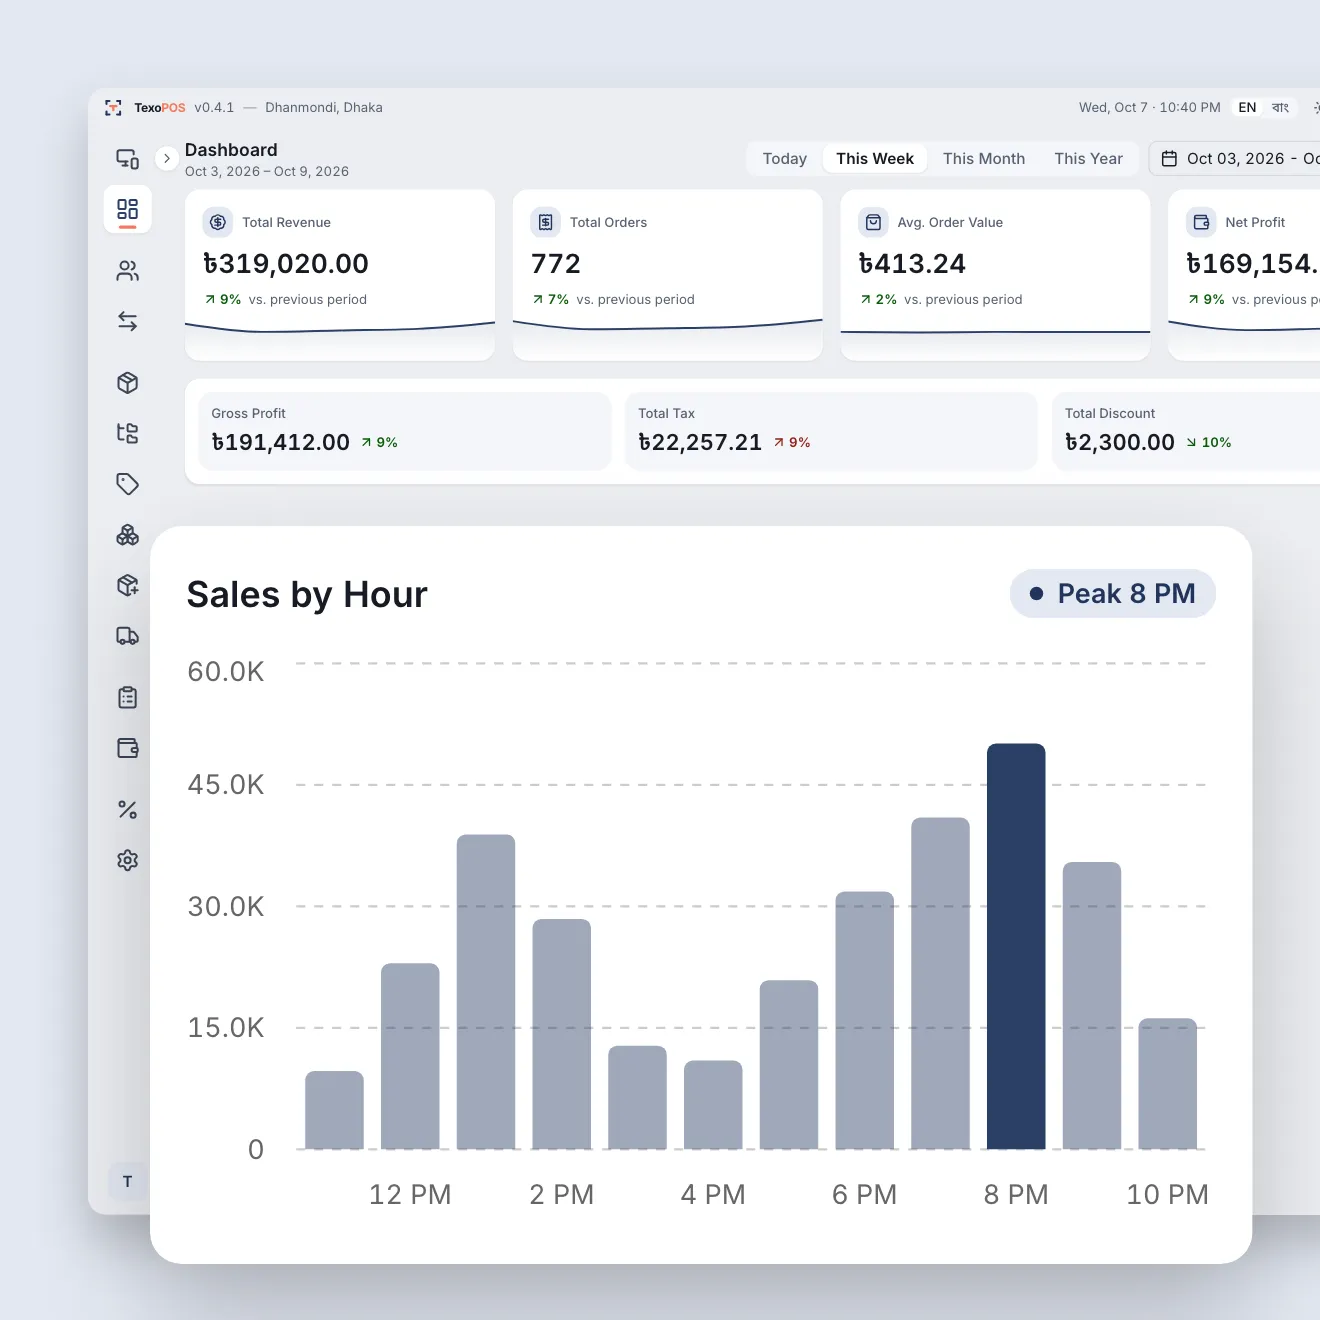Click the 2% vs. previous period on Avg. Order Value

pos(941,299)
